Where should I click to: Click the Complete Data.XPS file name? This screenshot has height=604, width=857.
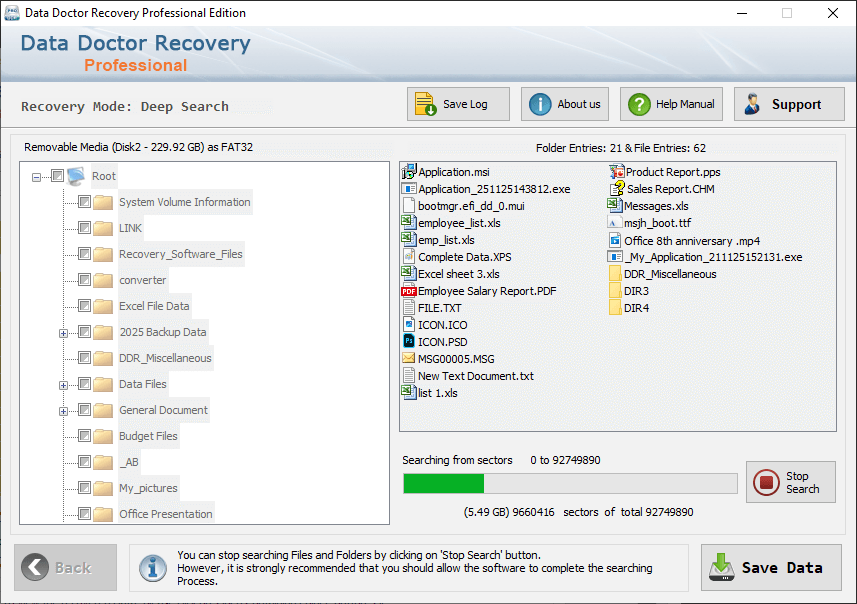(465, 257)
